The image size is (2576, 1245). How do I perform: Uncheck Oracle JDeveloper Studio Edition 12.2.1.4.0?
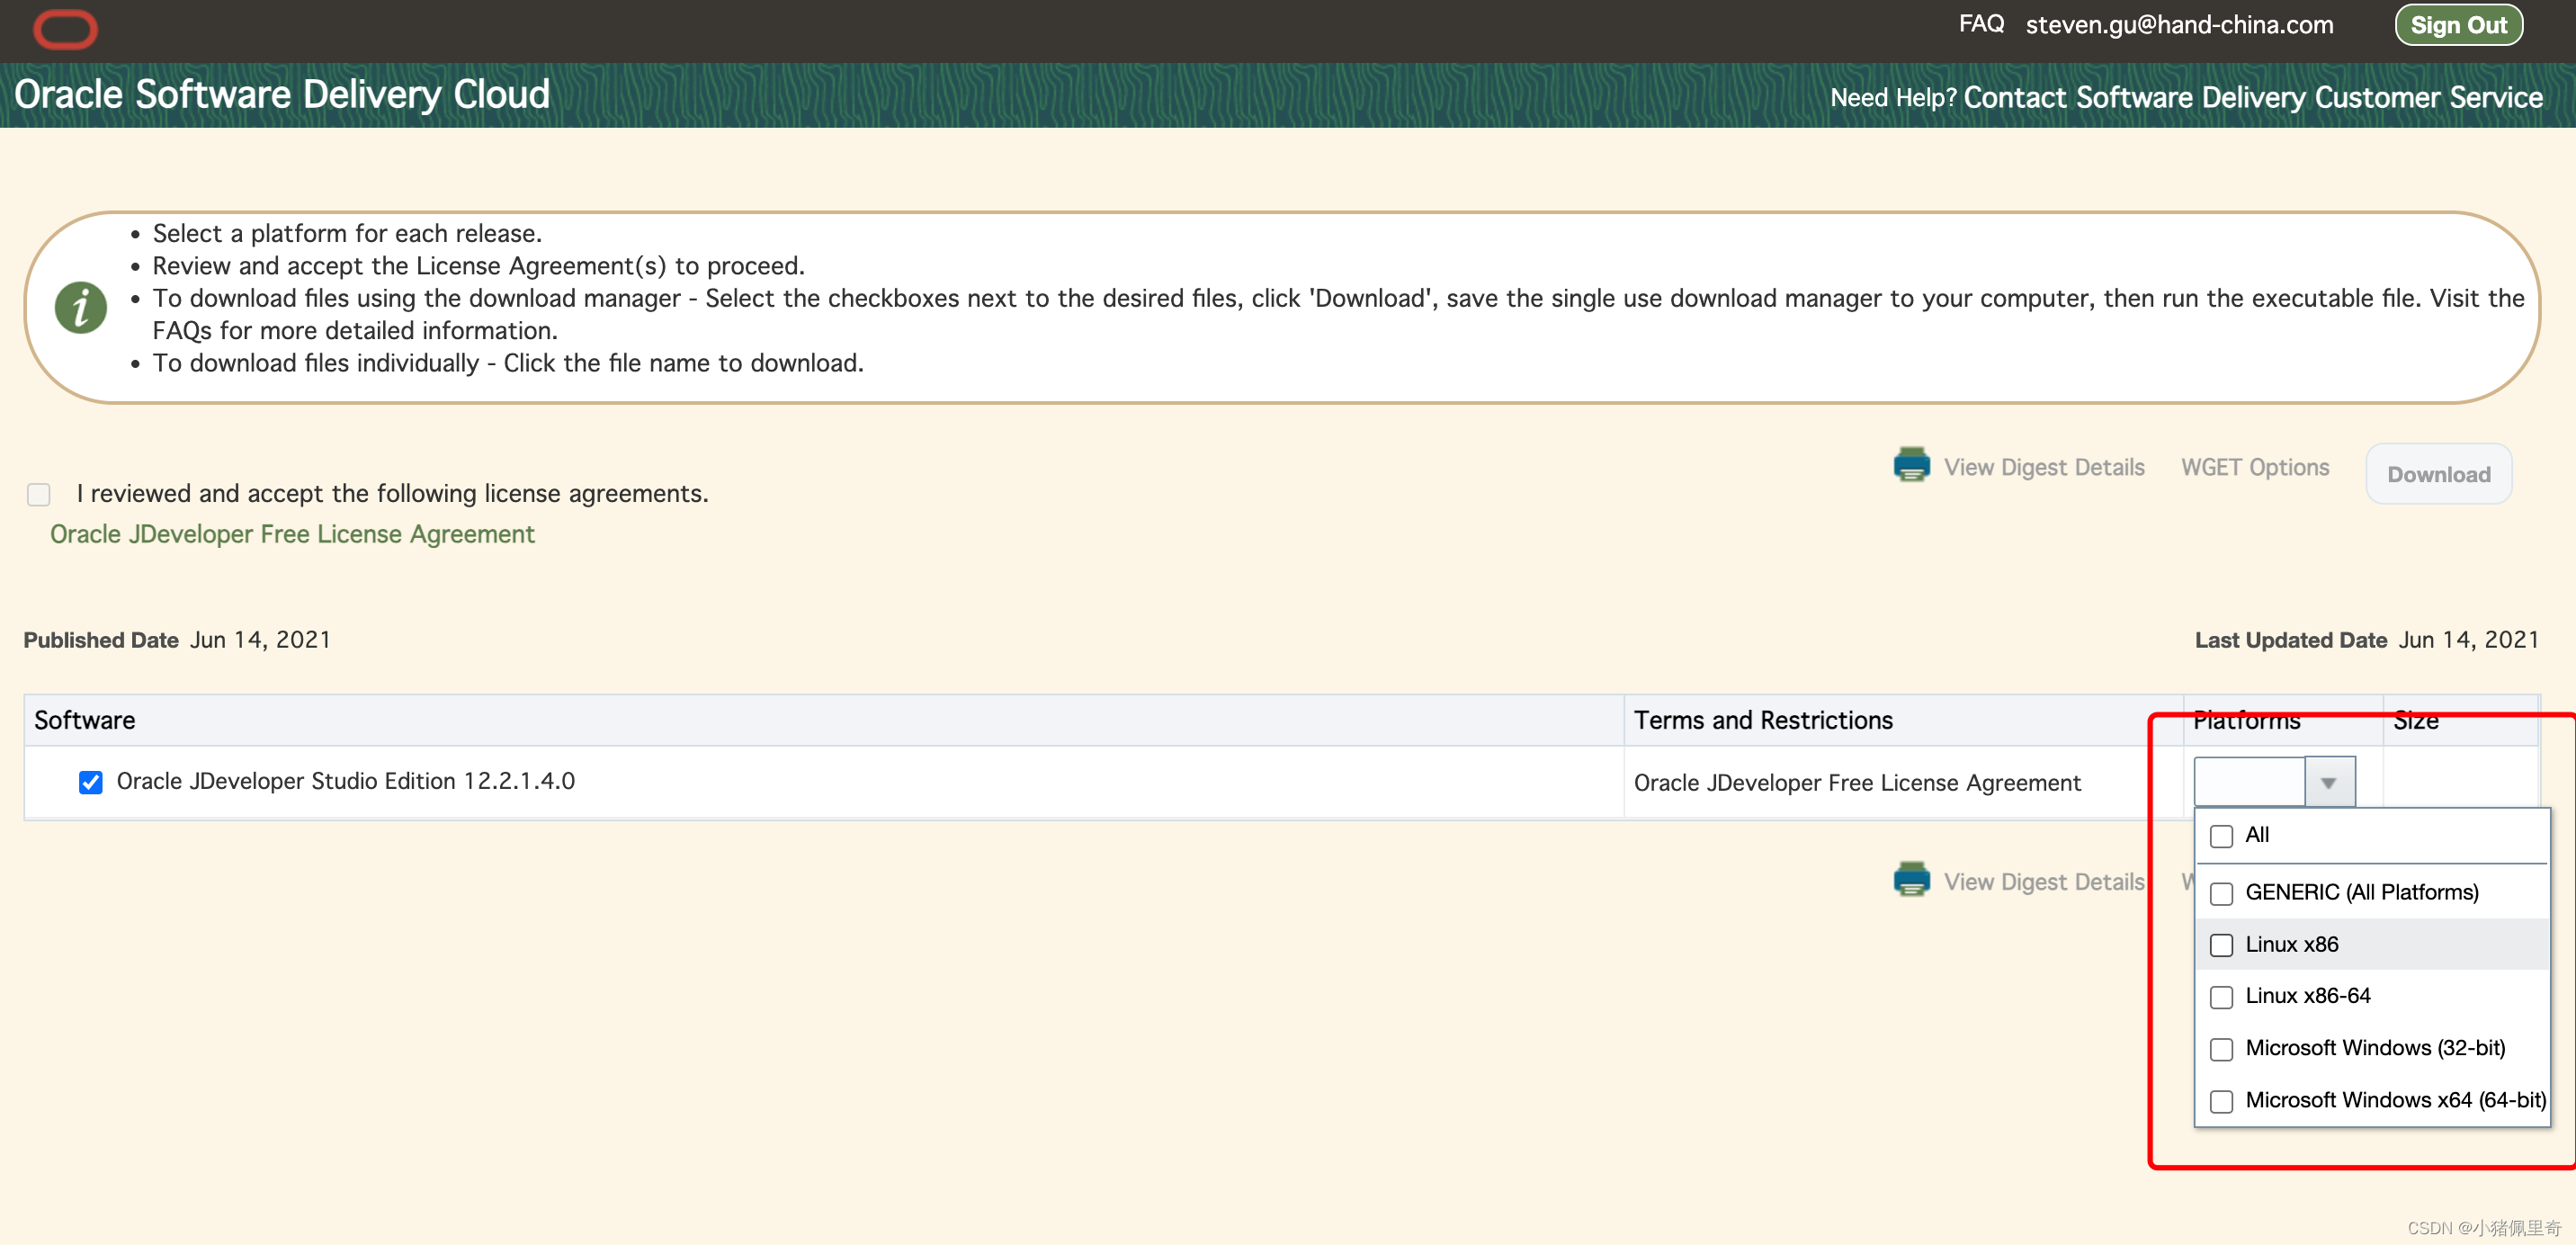[91, 782]
